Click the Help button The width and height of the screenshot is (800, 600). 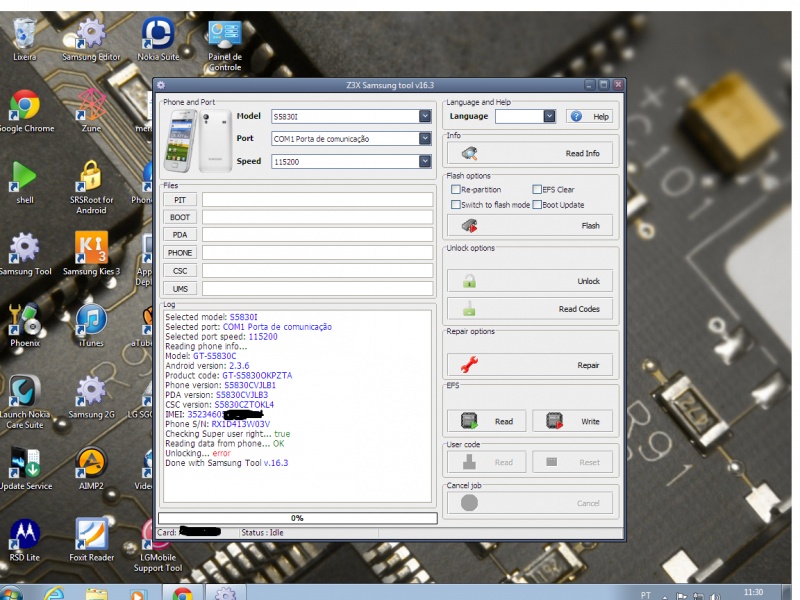click(x=589, y=116)
